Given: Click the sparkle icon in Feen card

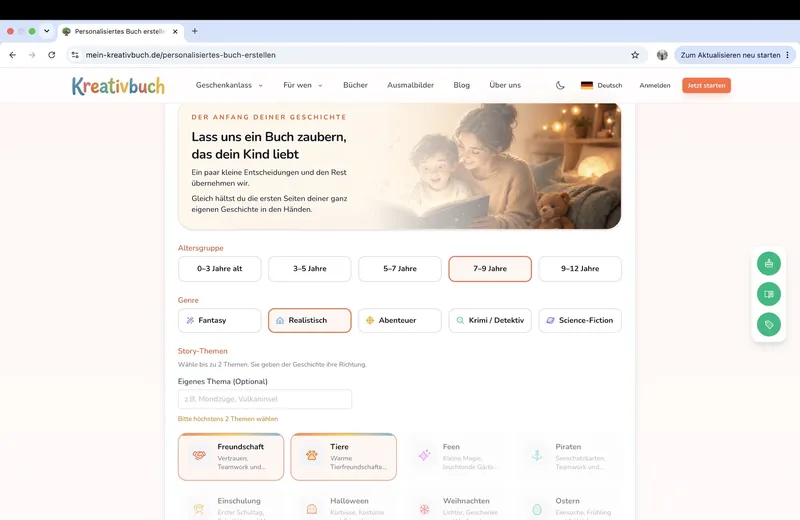Looking at the screenshot, I should [424, 455].
